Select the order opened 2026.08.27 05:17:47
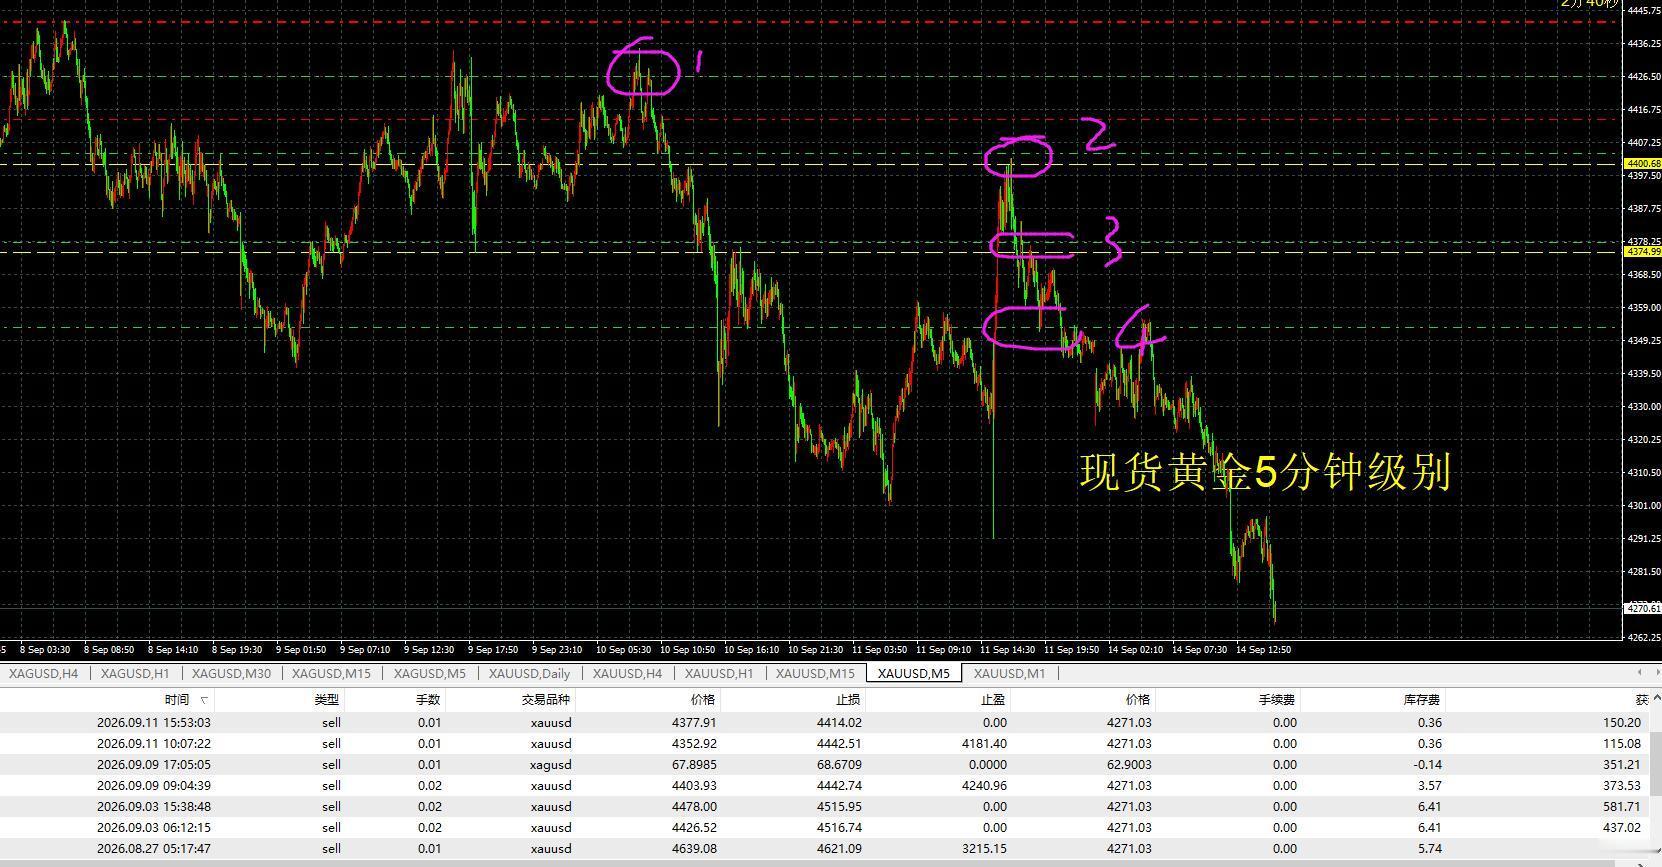The height and width of the screenshot is (867, 1662). pos(825,848)
